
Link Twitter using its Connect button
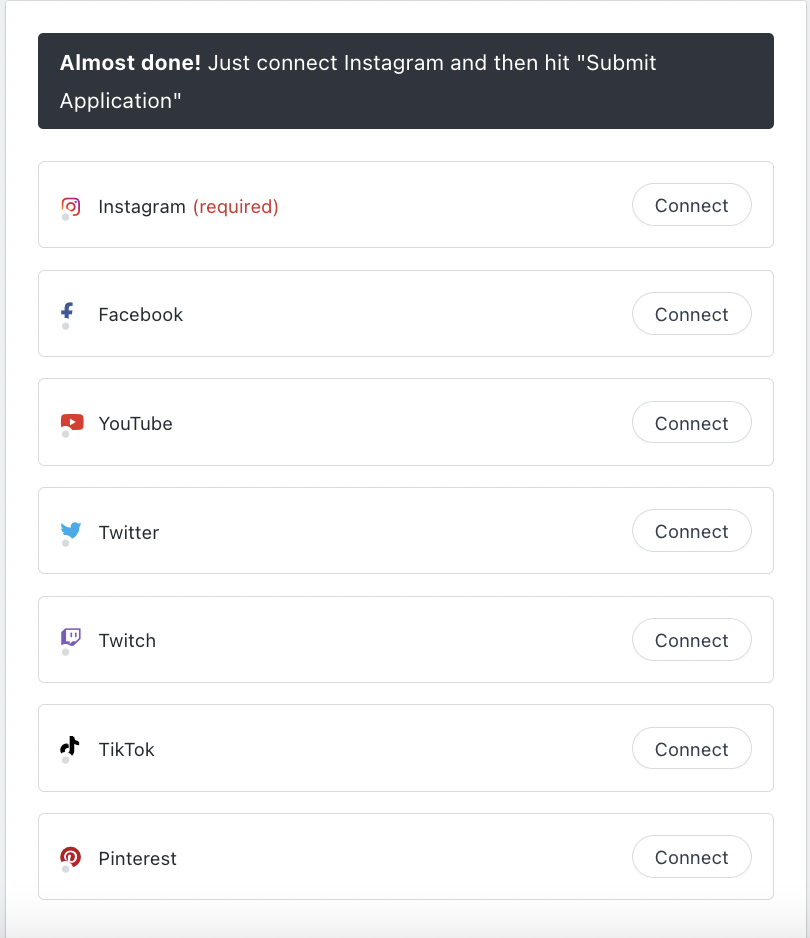[x=691, y=531]
